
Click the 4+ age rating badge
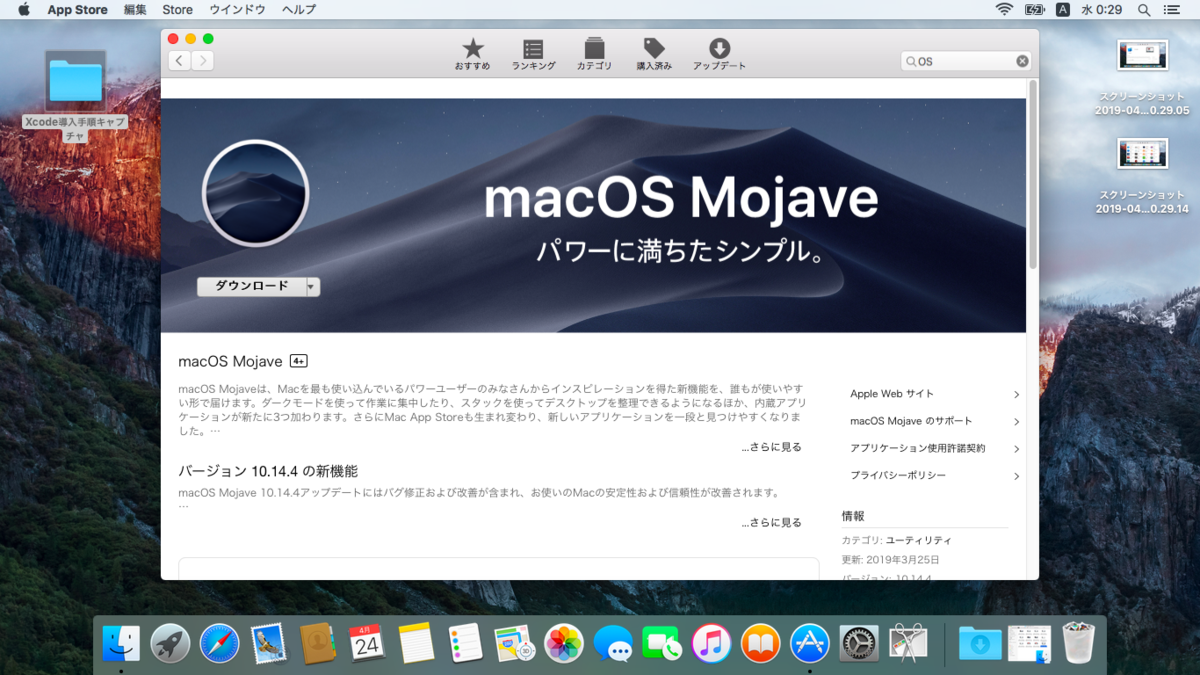[298, 361]
